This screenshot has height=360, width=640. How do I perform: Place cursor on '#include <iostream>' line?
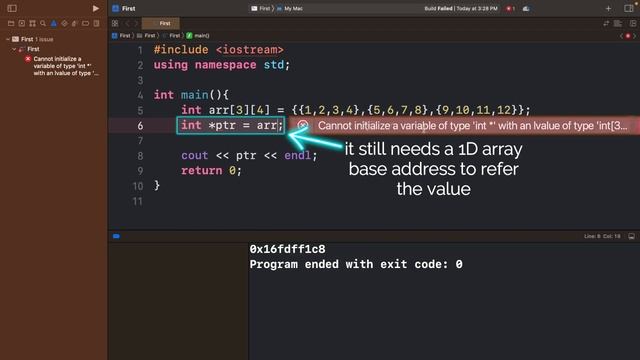[218, 50]
